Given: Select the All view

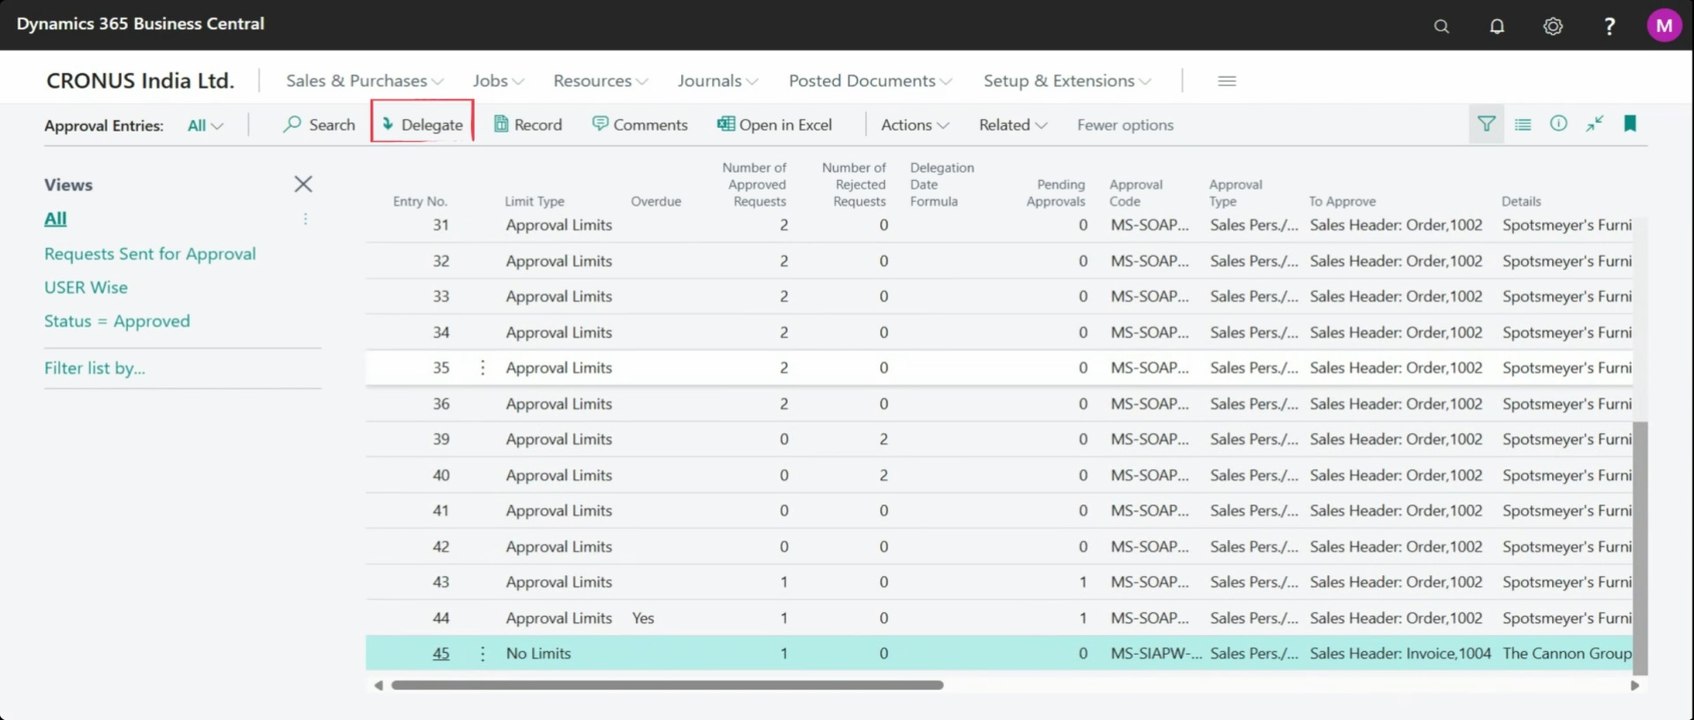Looking at the screenshot, I should click(55, 219).
